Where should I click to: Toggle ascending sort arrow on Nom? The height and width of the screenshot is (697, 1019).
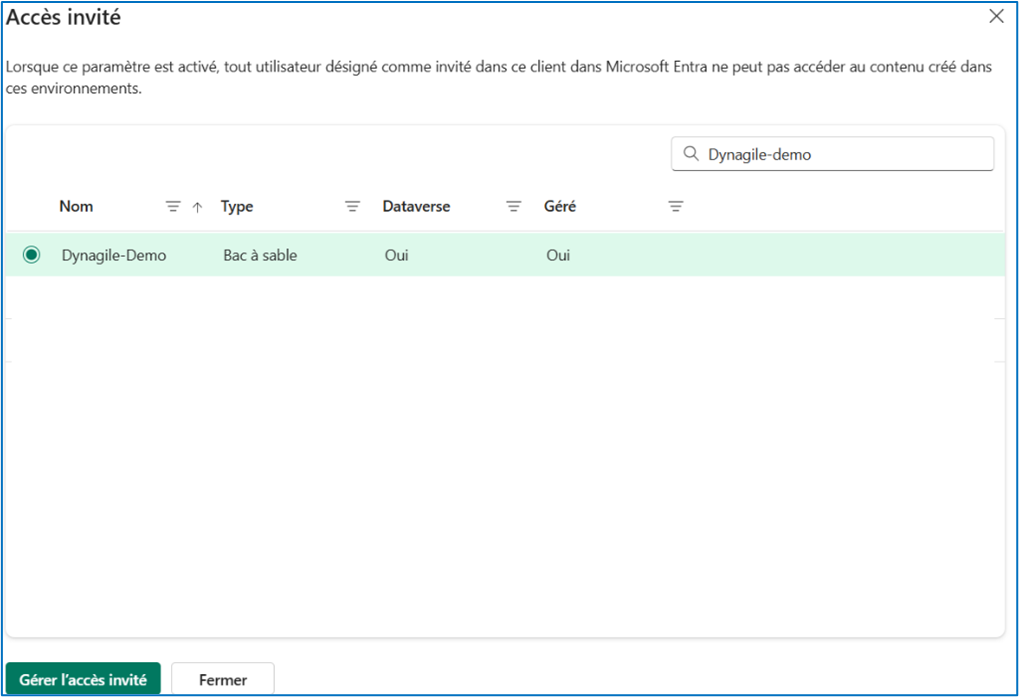198,207
